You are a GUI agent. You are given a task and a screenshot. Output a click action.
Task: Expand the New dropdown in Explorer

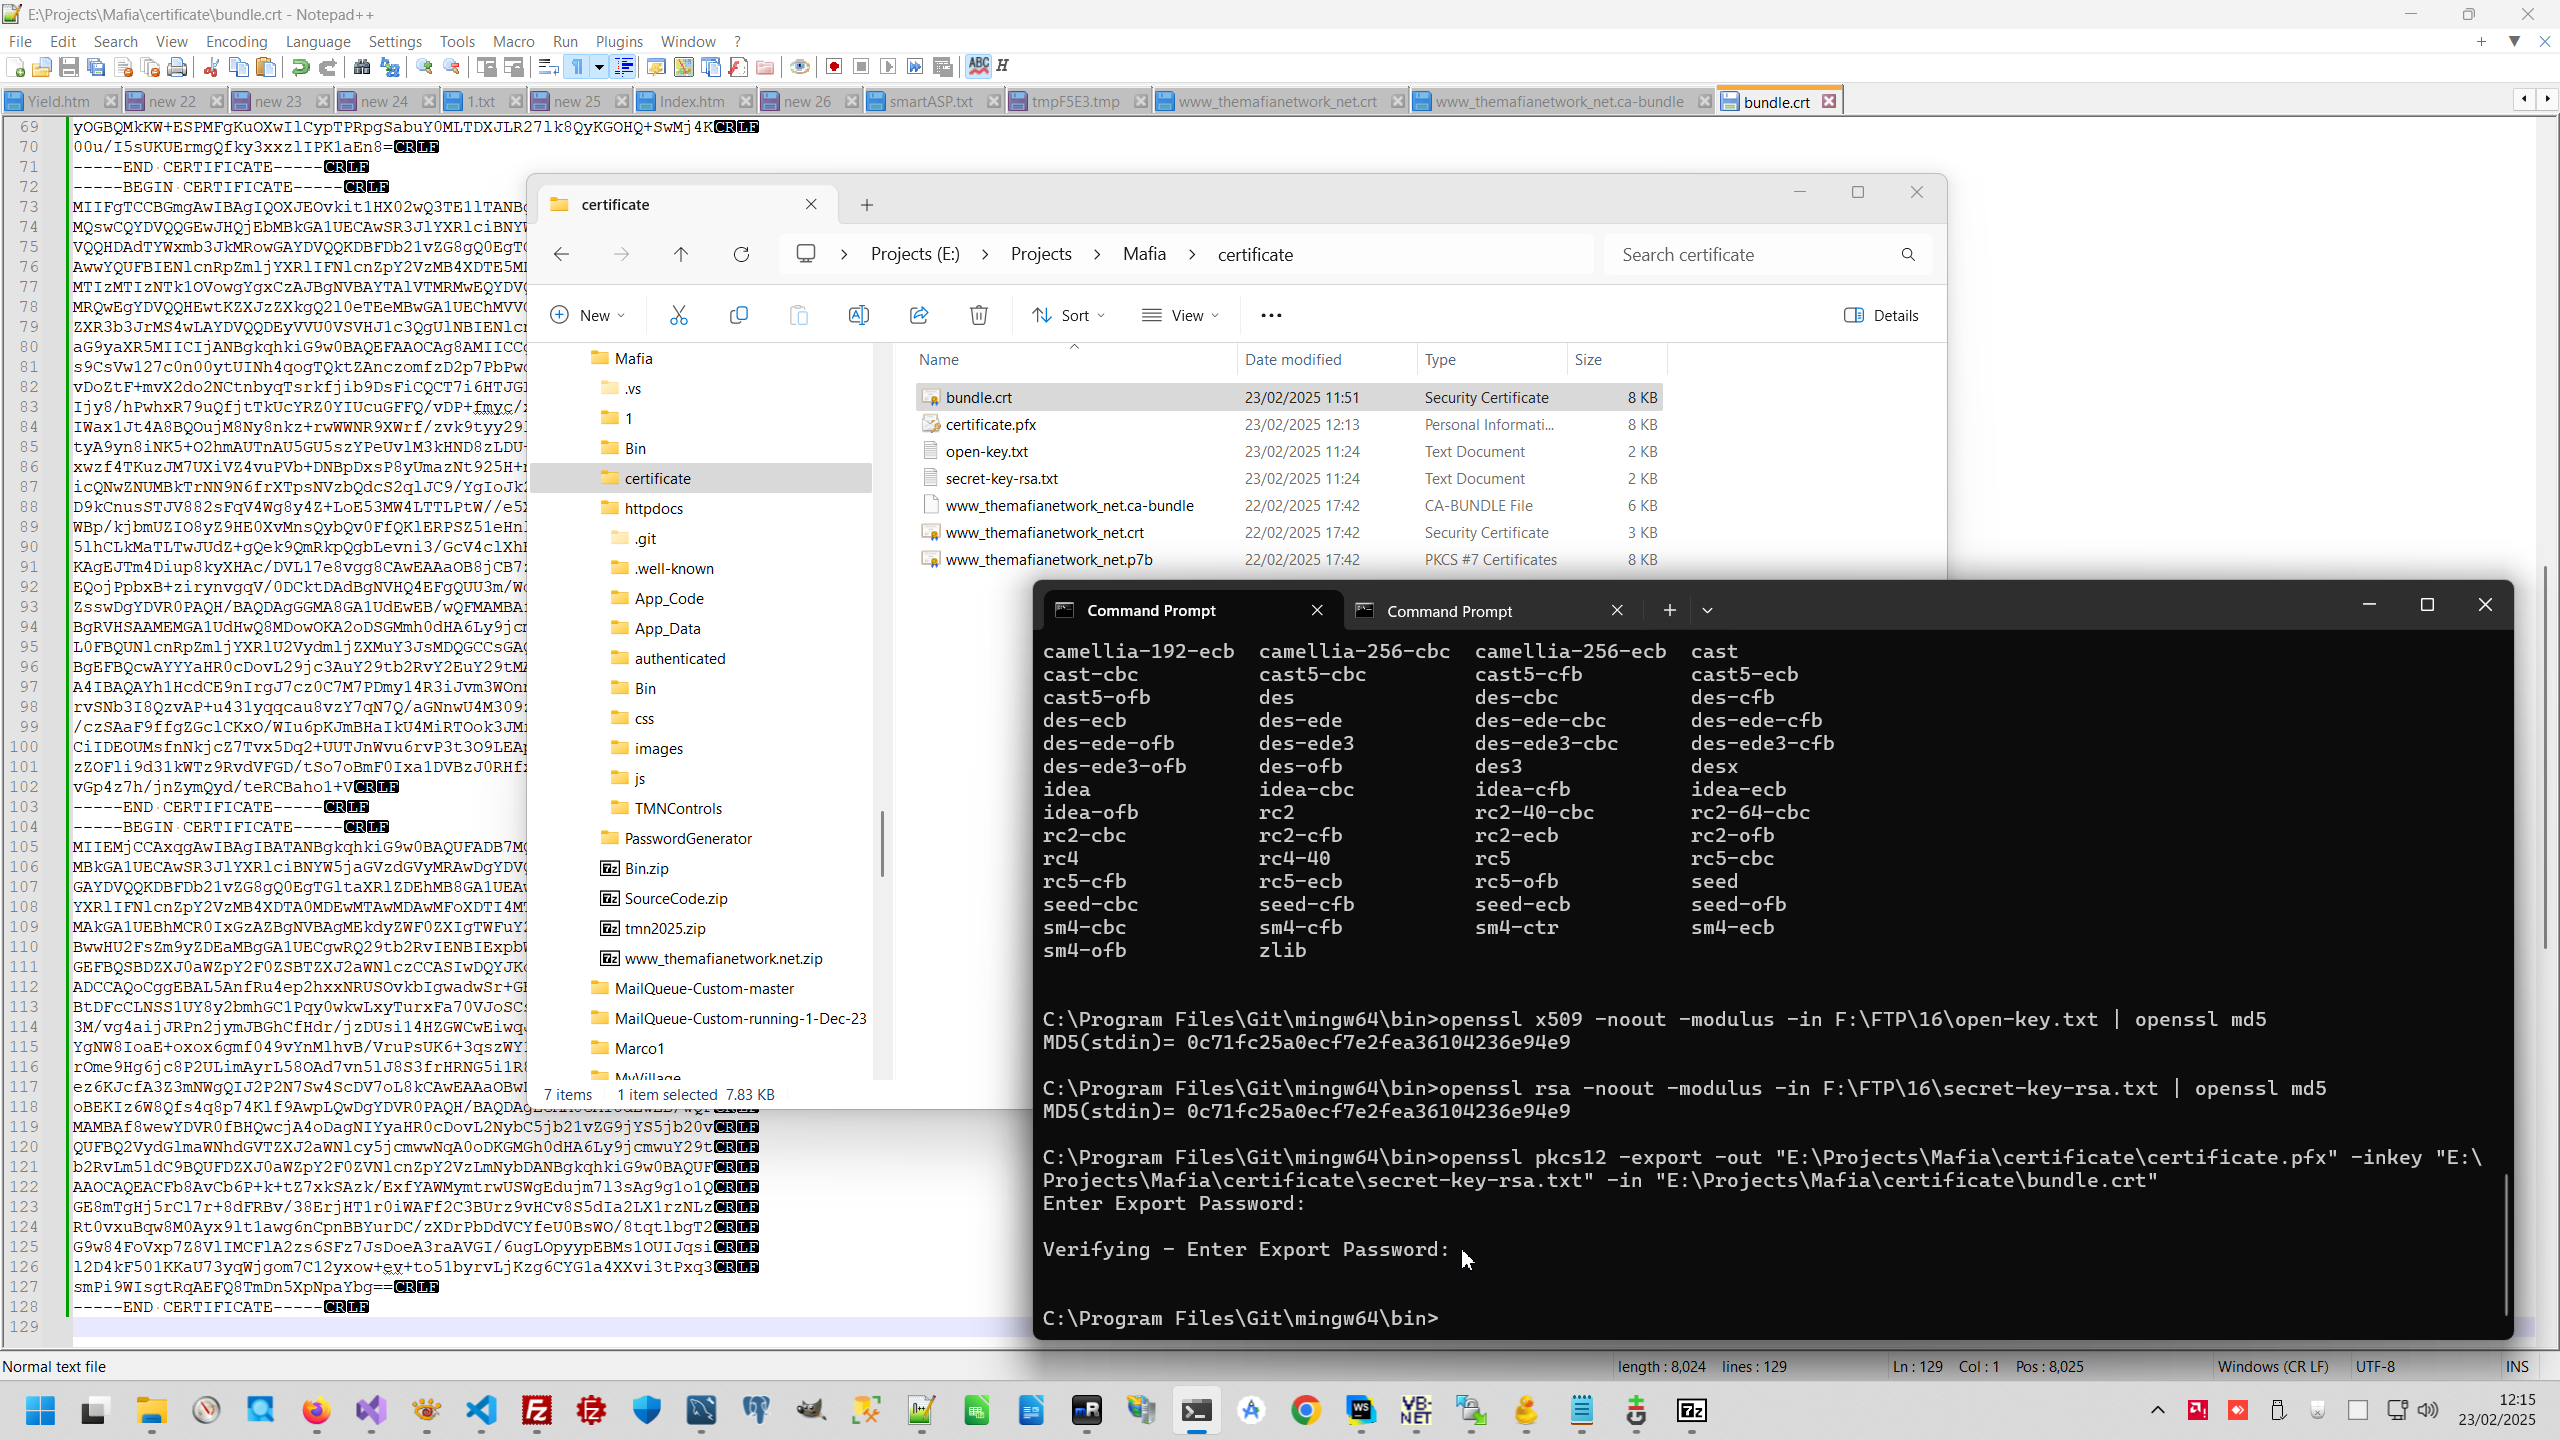[588, 315]
